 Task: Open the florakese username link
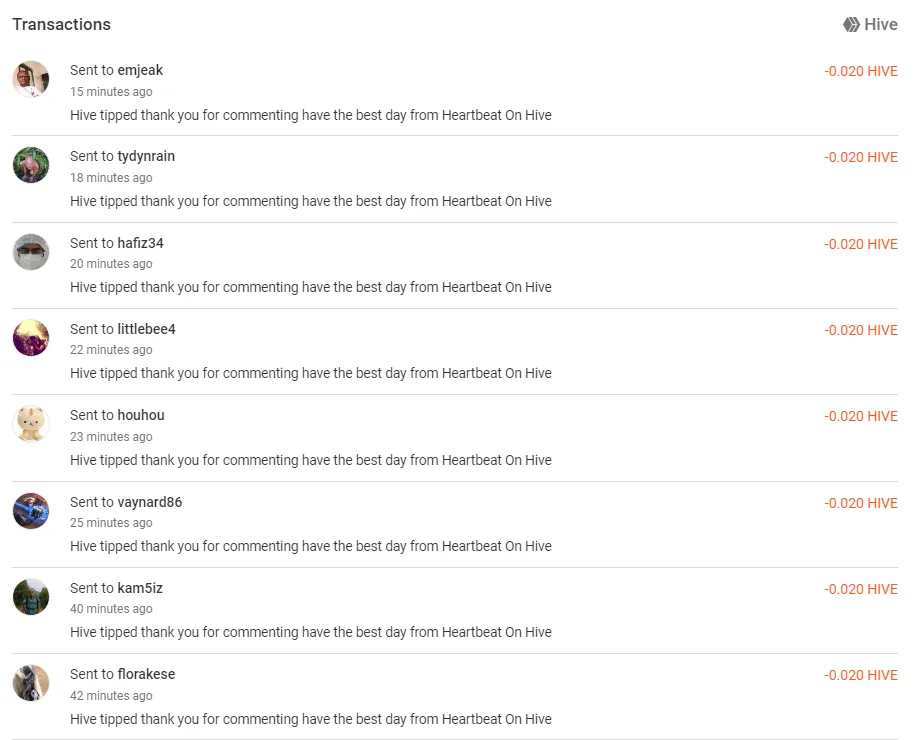click(146, 674)
